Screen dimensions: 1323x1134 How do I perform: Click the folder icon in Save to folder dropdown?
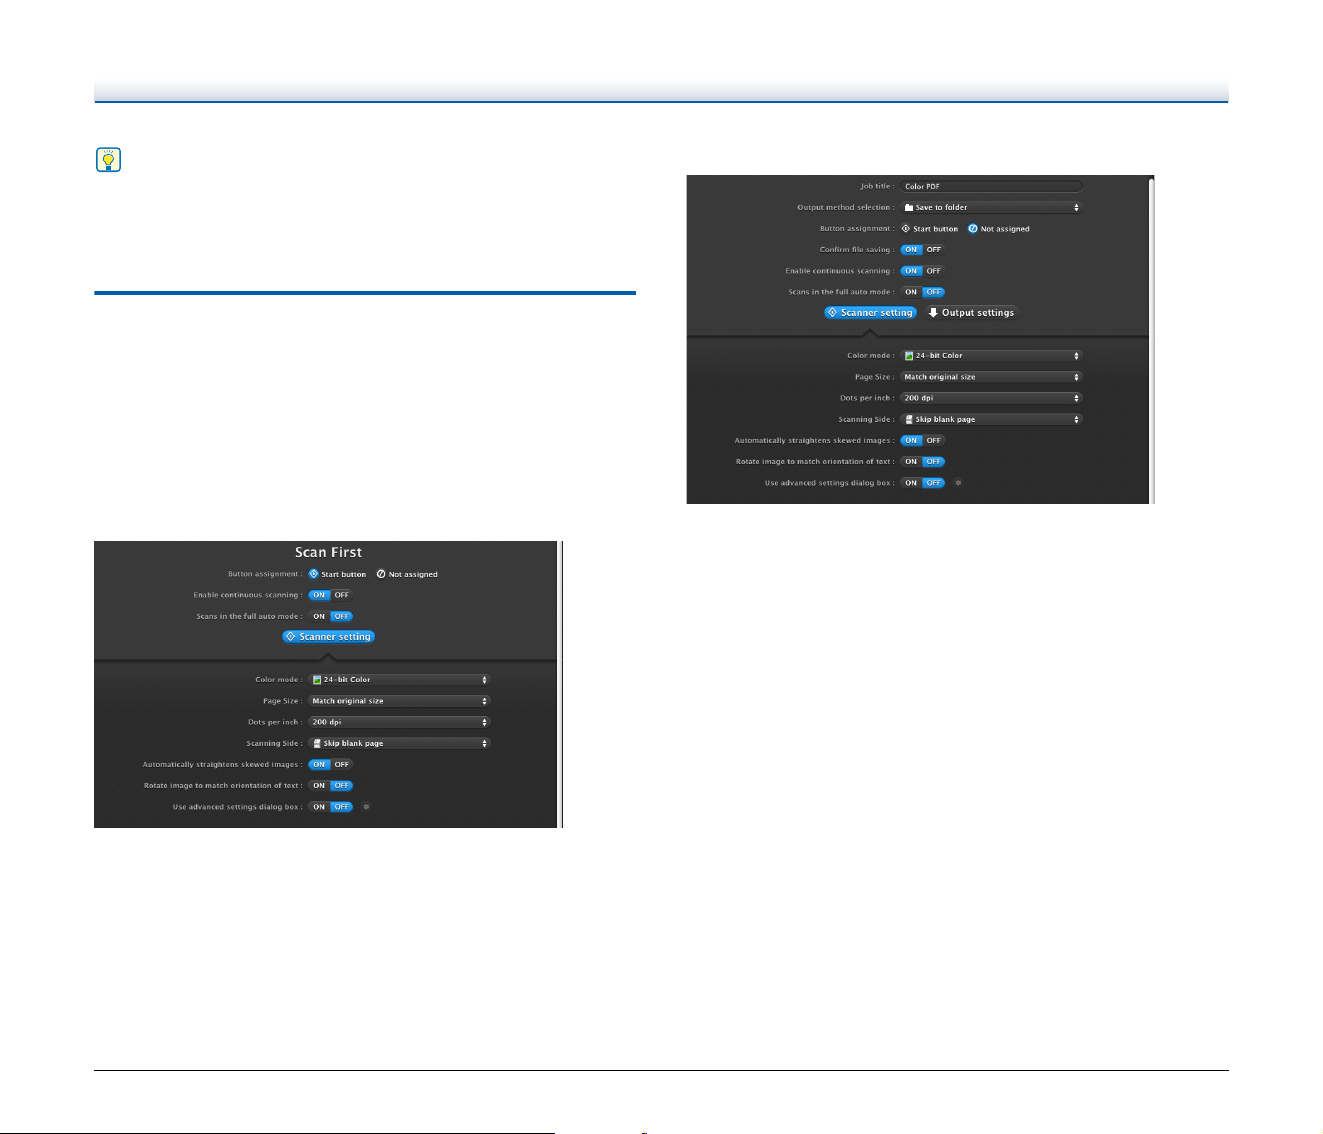pos(909,208)
